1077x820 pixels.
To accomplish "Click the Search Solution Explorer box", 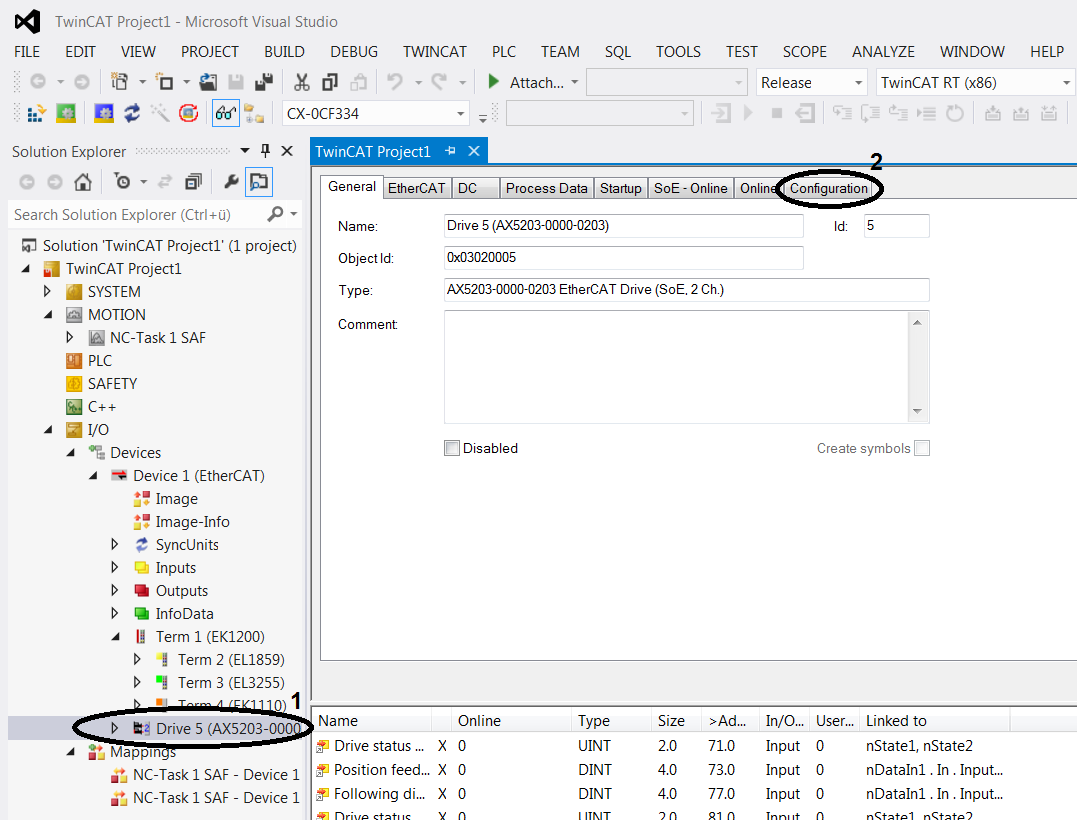I will [141, 215].
